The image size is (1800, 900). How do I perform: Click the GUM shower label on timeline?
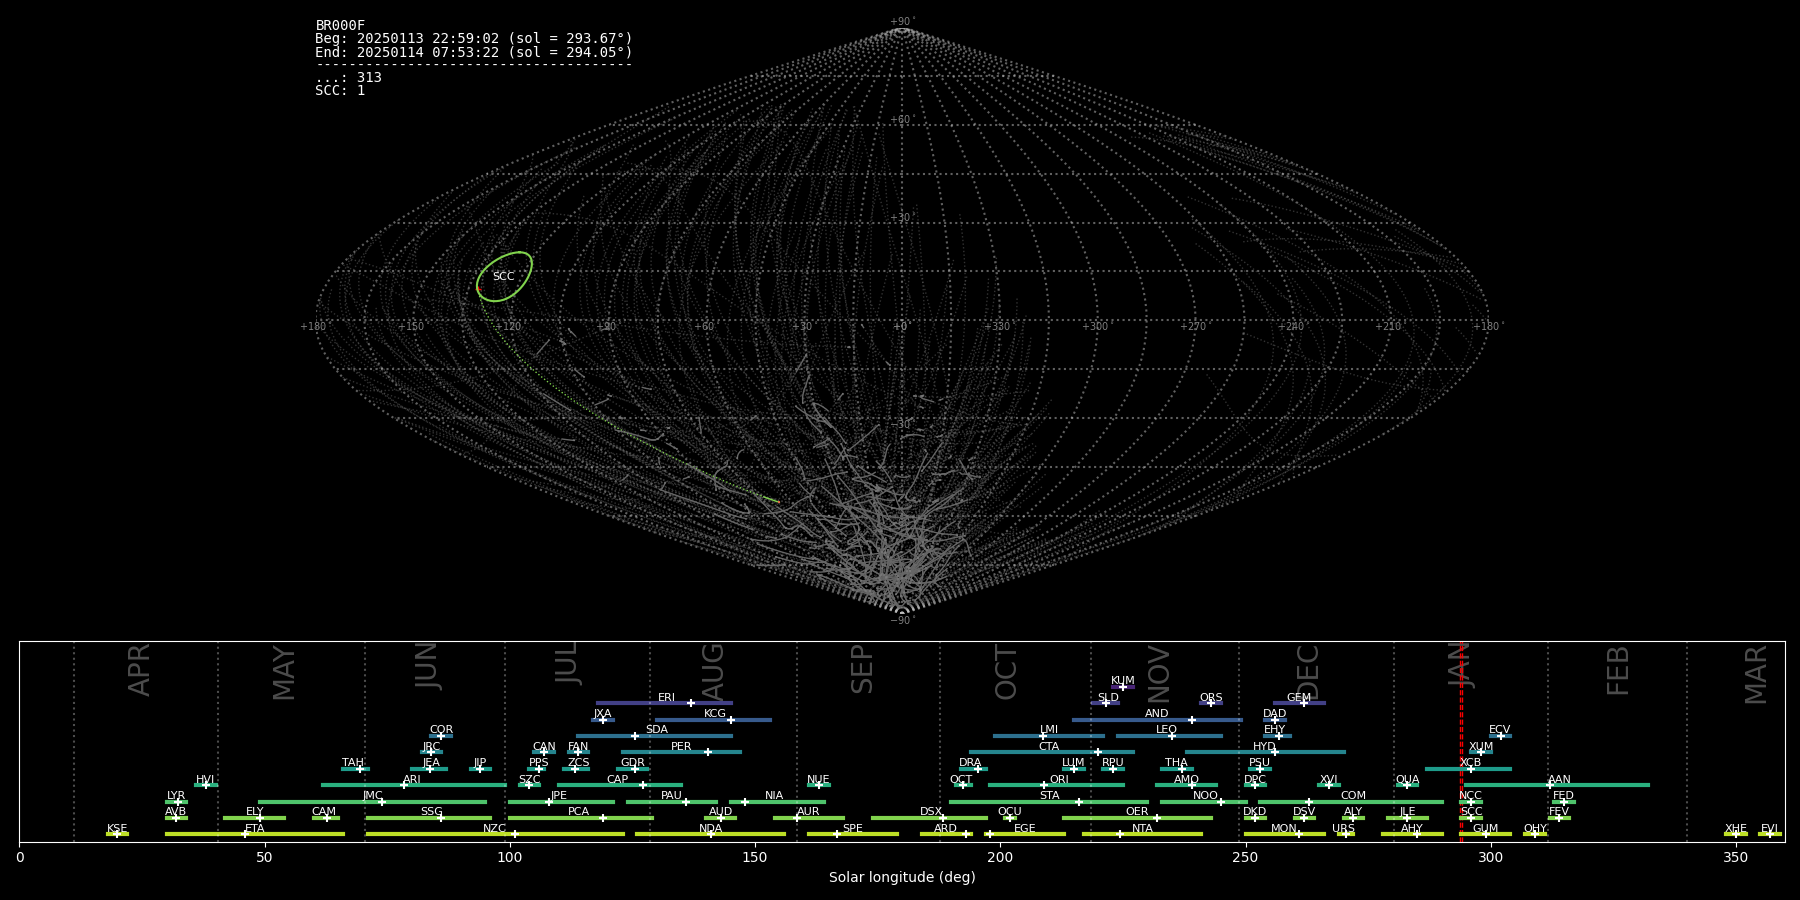pyautogui.click(x=1486, y=828)
